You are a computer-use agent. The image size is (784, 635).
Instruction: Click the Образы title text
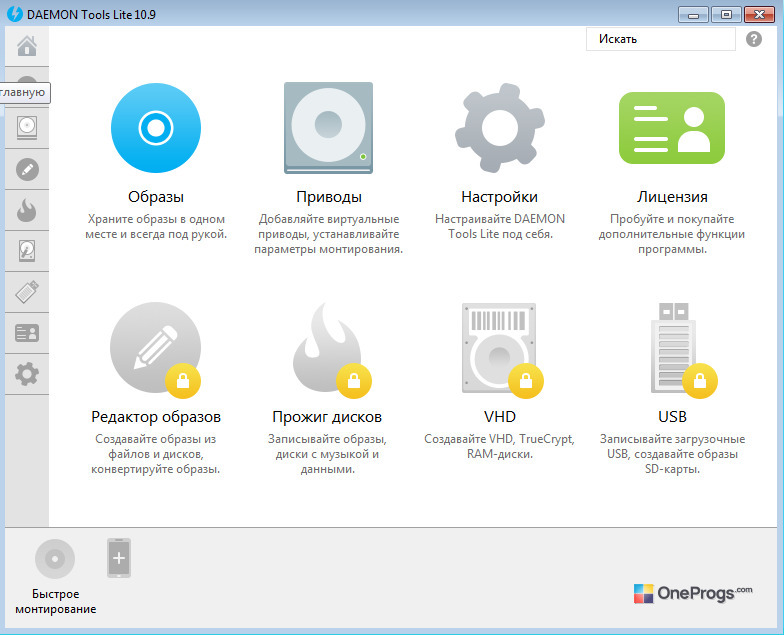(x=156, y=196)
